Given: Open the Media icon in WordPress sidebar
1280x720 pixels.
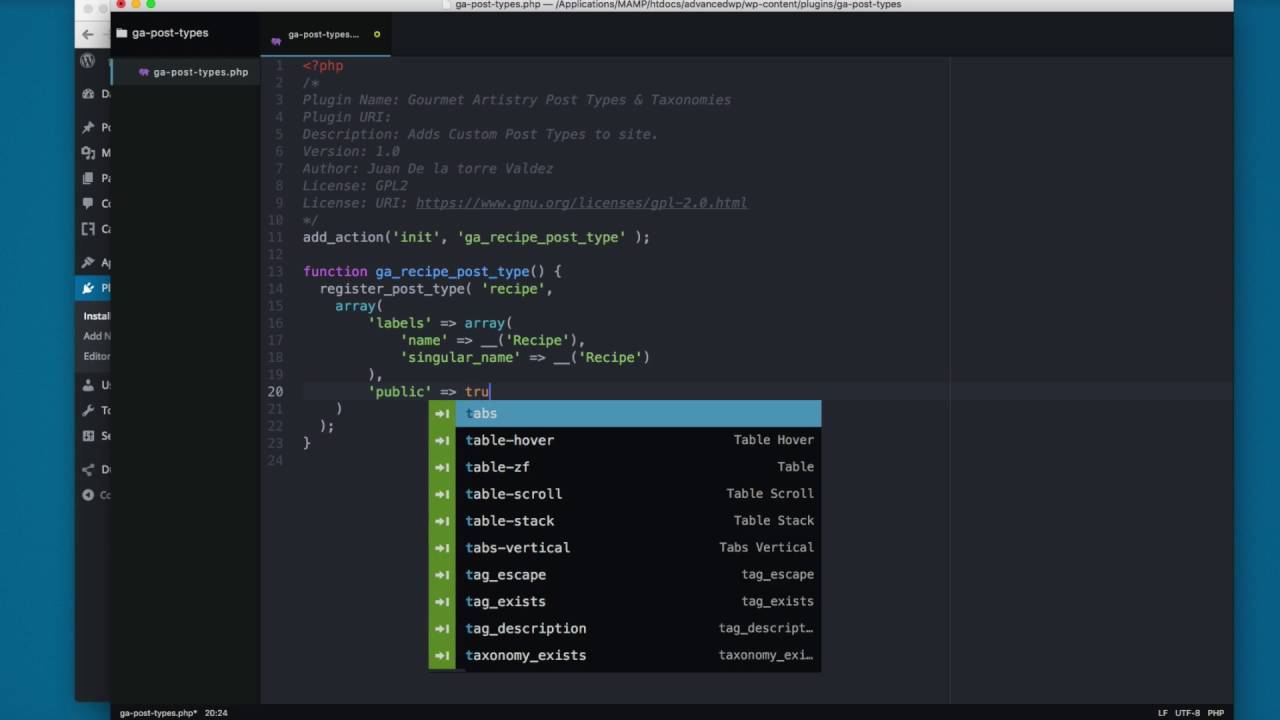Looking at the screenshot, I should tap(89, 153).
